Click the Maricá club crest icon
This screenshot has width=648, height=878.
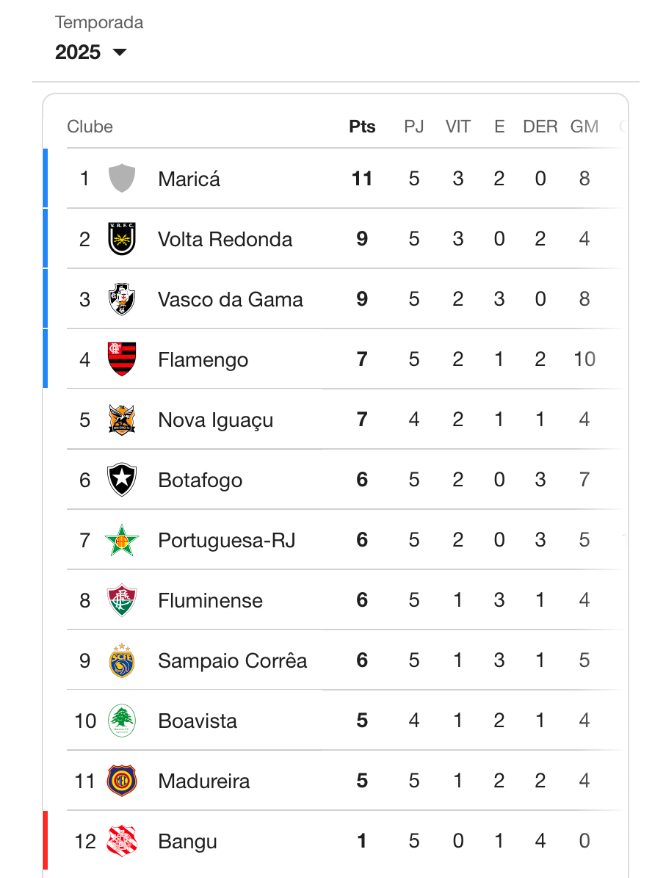[122, 179]
